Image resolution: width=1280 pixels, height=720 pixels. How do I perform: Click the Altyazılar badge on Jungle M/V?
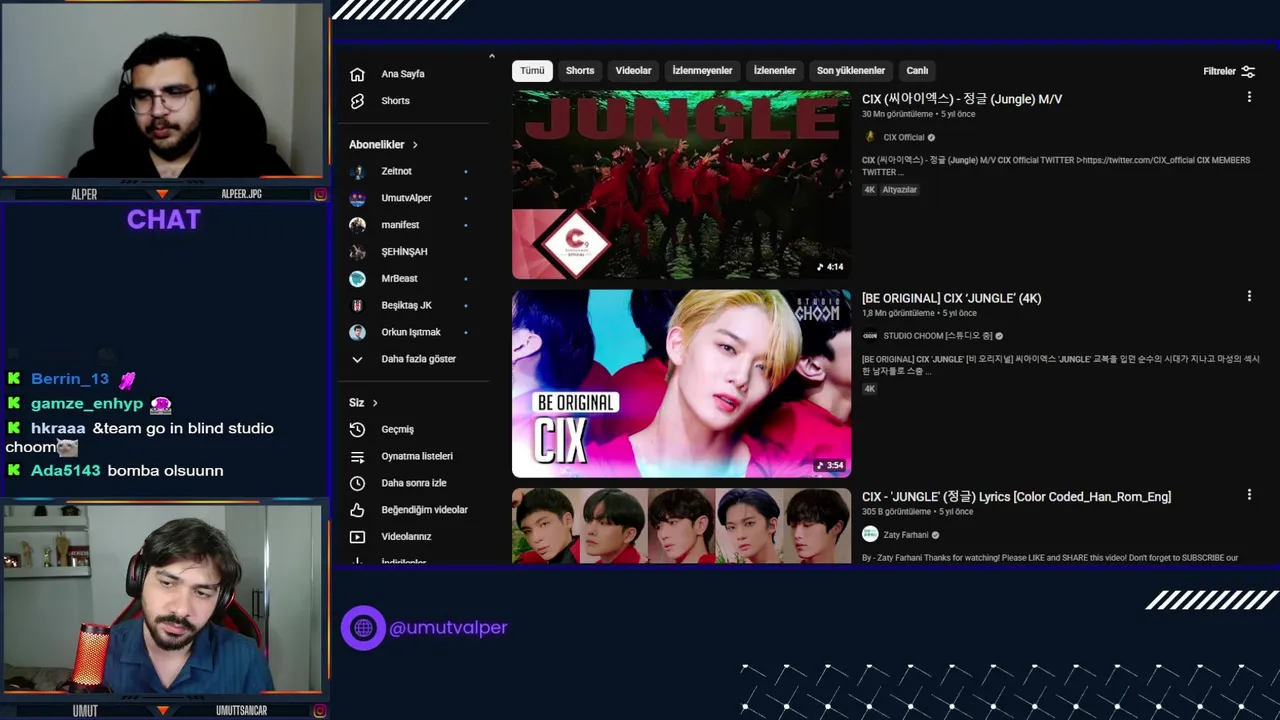click(899, 190)
